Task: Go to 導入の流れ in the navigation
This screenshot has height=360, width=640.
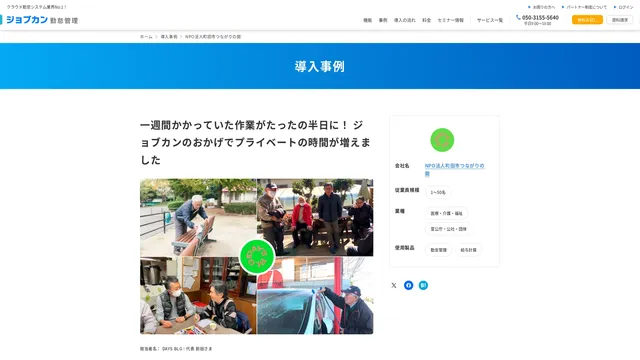Action: 404,20
